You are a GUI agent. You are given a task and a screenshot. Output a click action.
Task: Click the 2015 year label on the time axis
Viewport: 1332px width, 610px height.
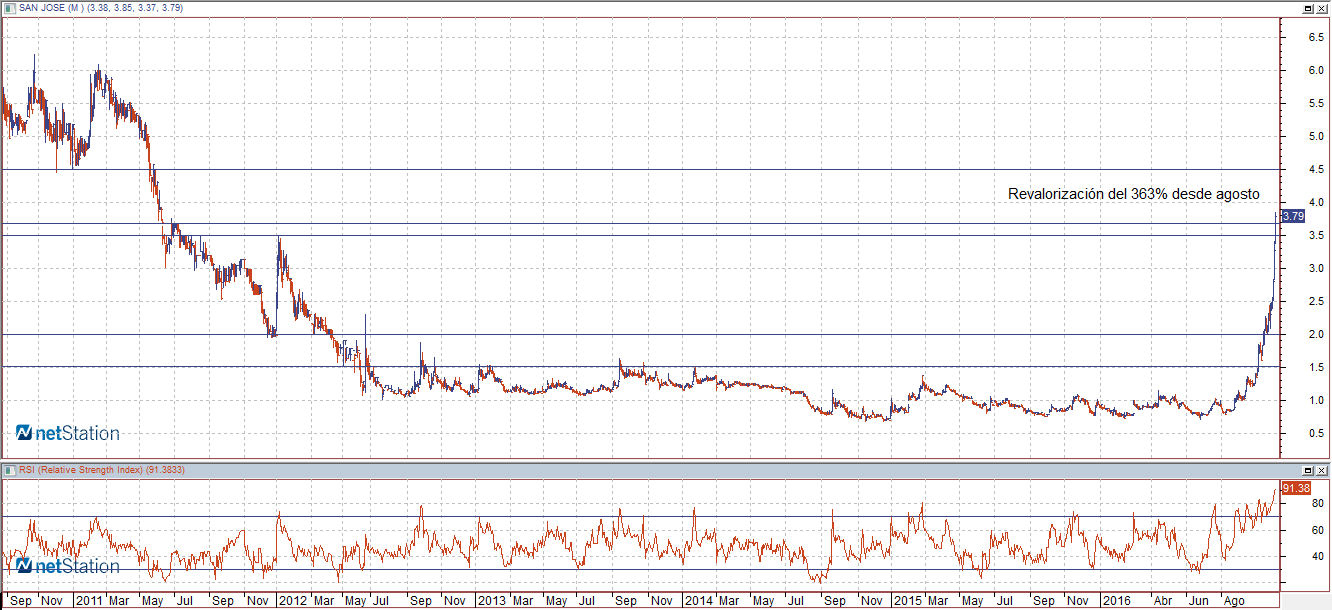click(907, 601)
